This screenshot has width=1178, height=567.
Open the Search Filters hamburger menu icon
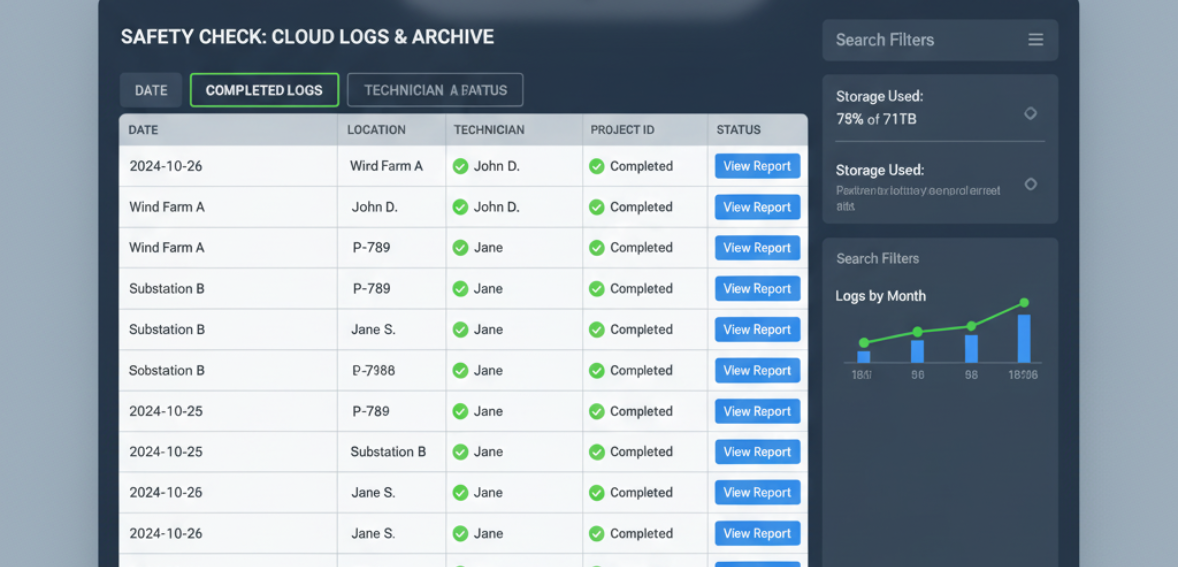pyautogui.click(x=1035, y=40)
